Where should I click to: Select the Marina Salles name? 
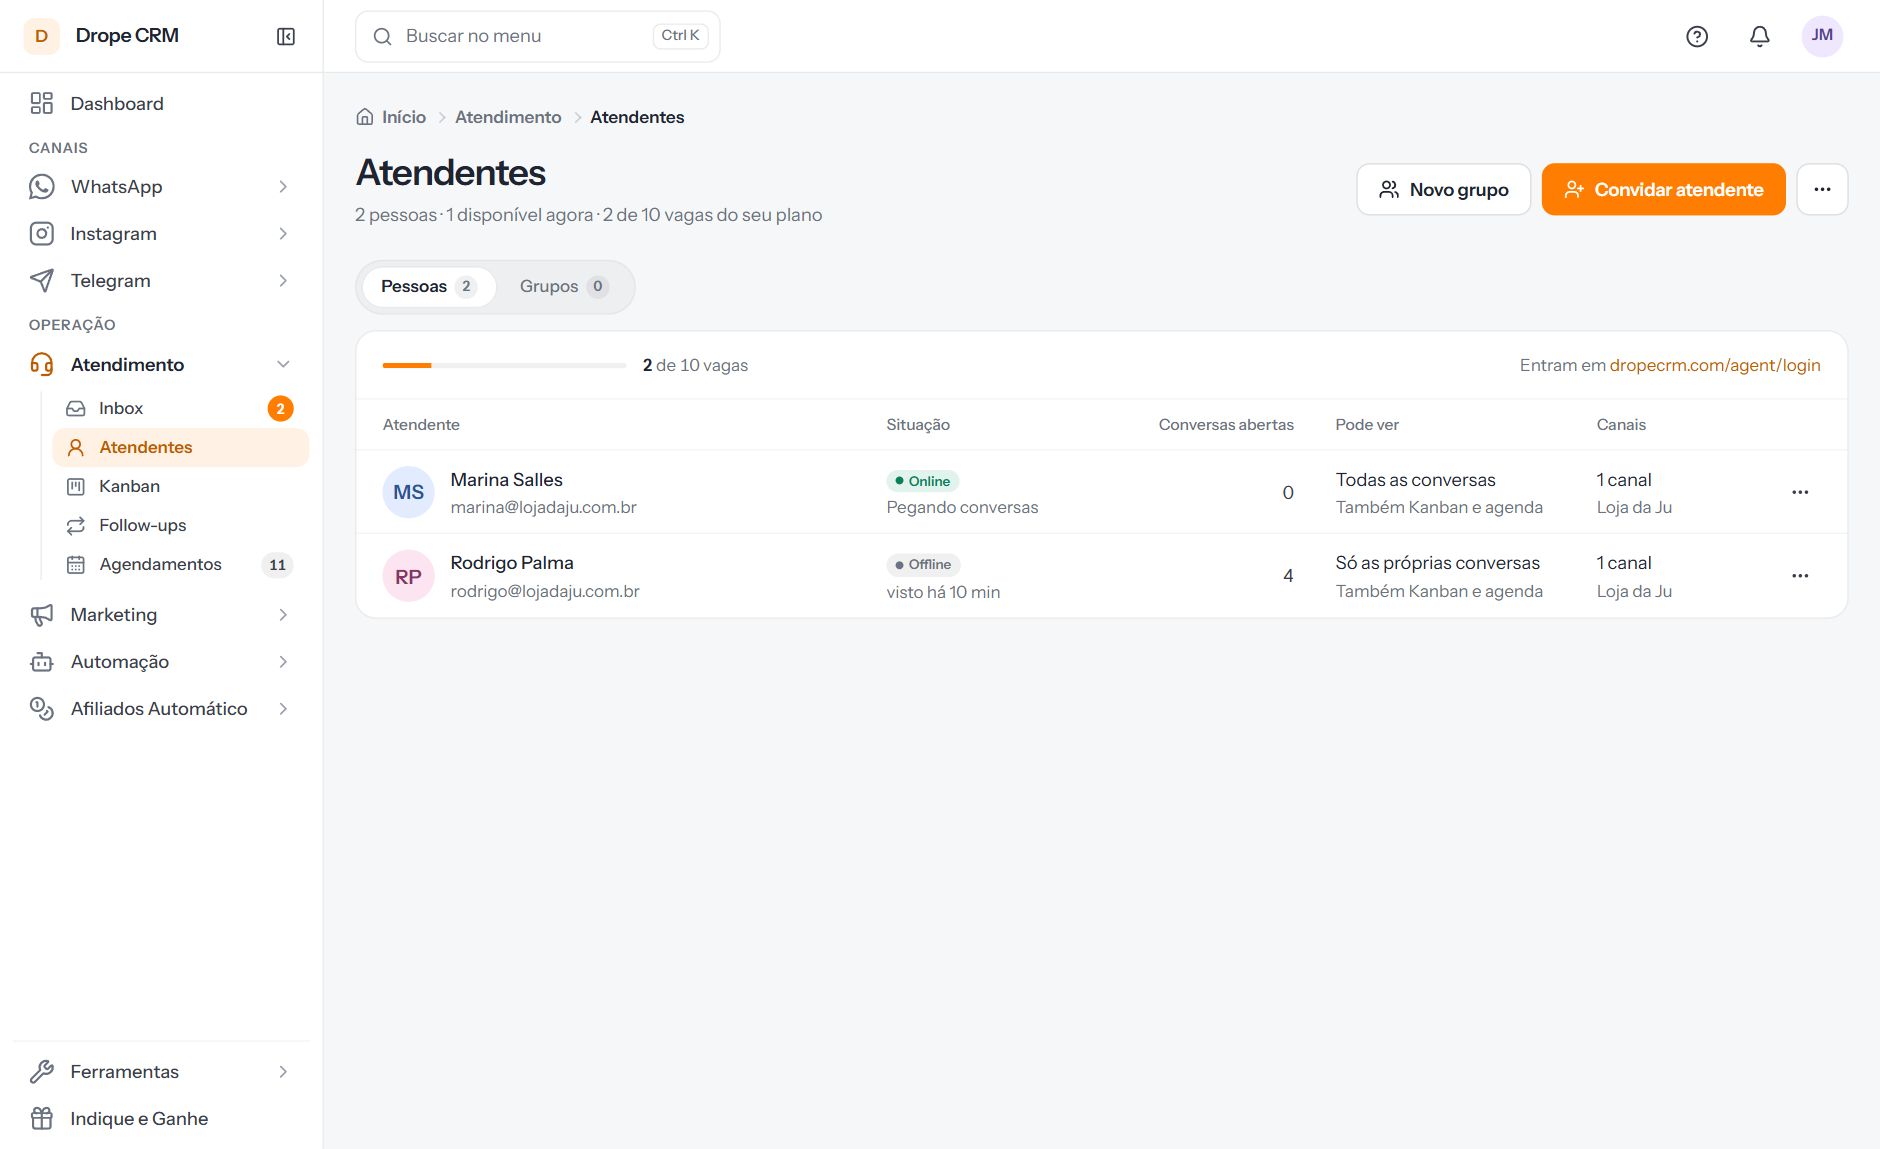click(506, 480)
